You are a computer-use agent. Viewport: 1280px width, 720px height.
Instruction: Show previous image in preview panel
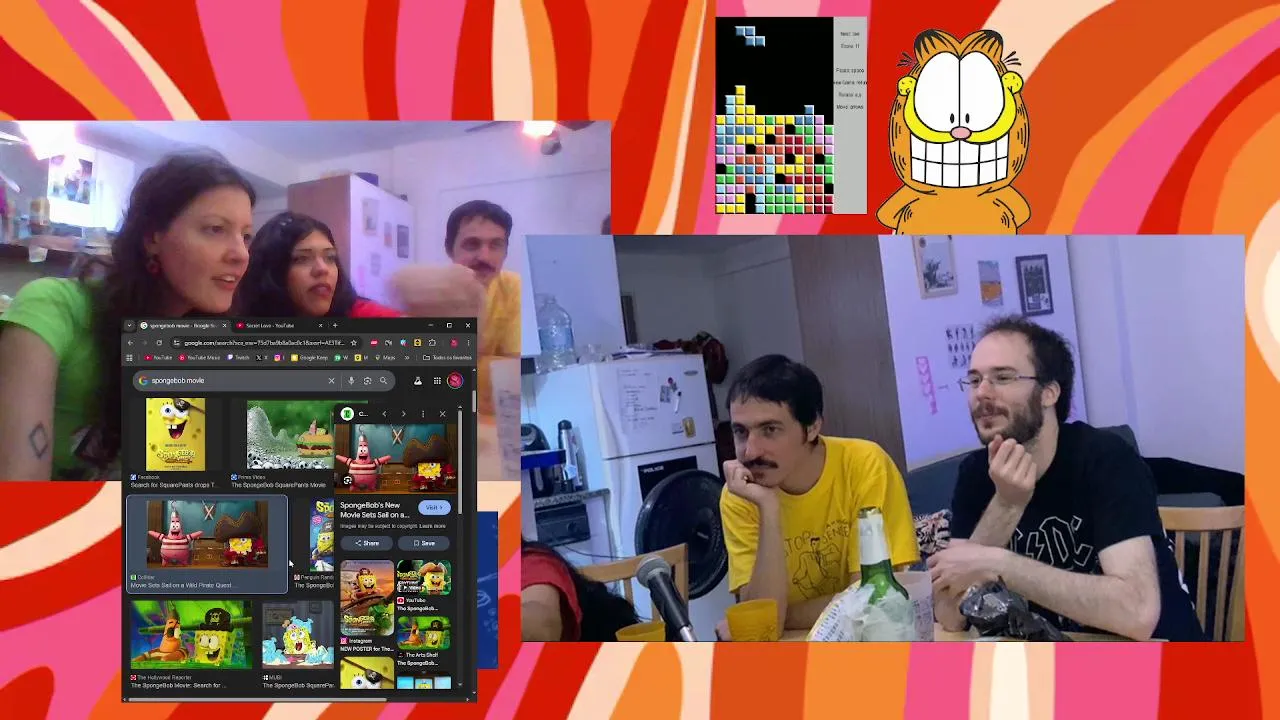384,414
